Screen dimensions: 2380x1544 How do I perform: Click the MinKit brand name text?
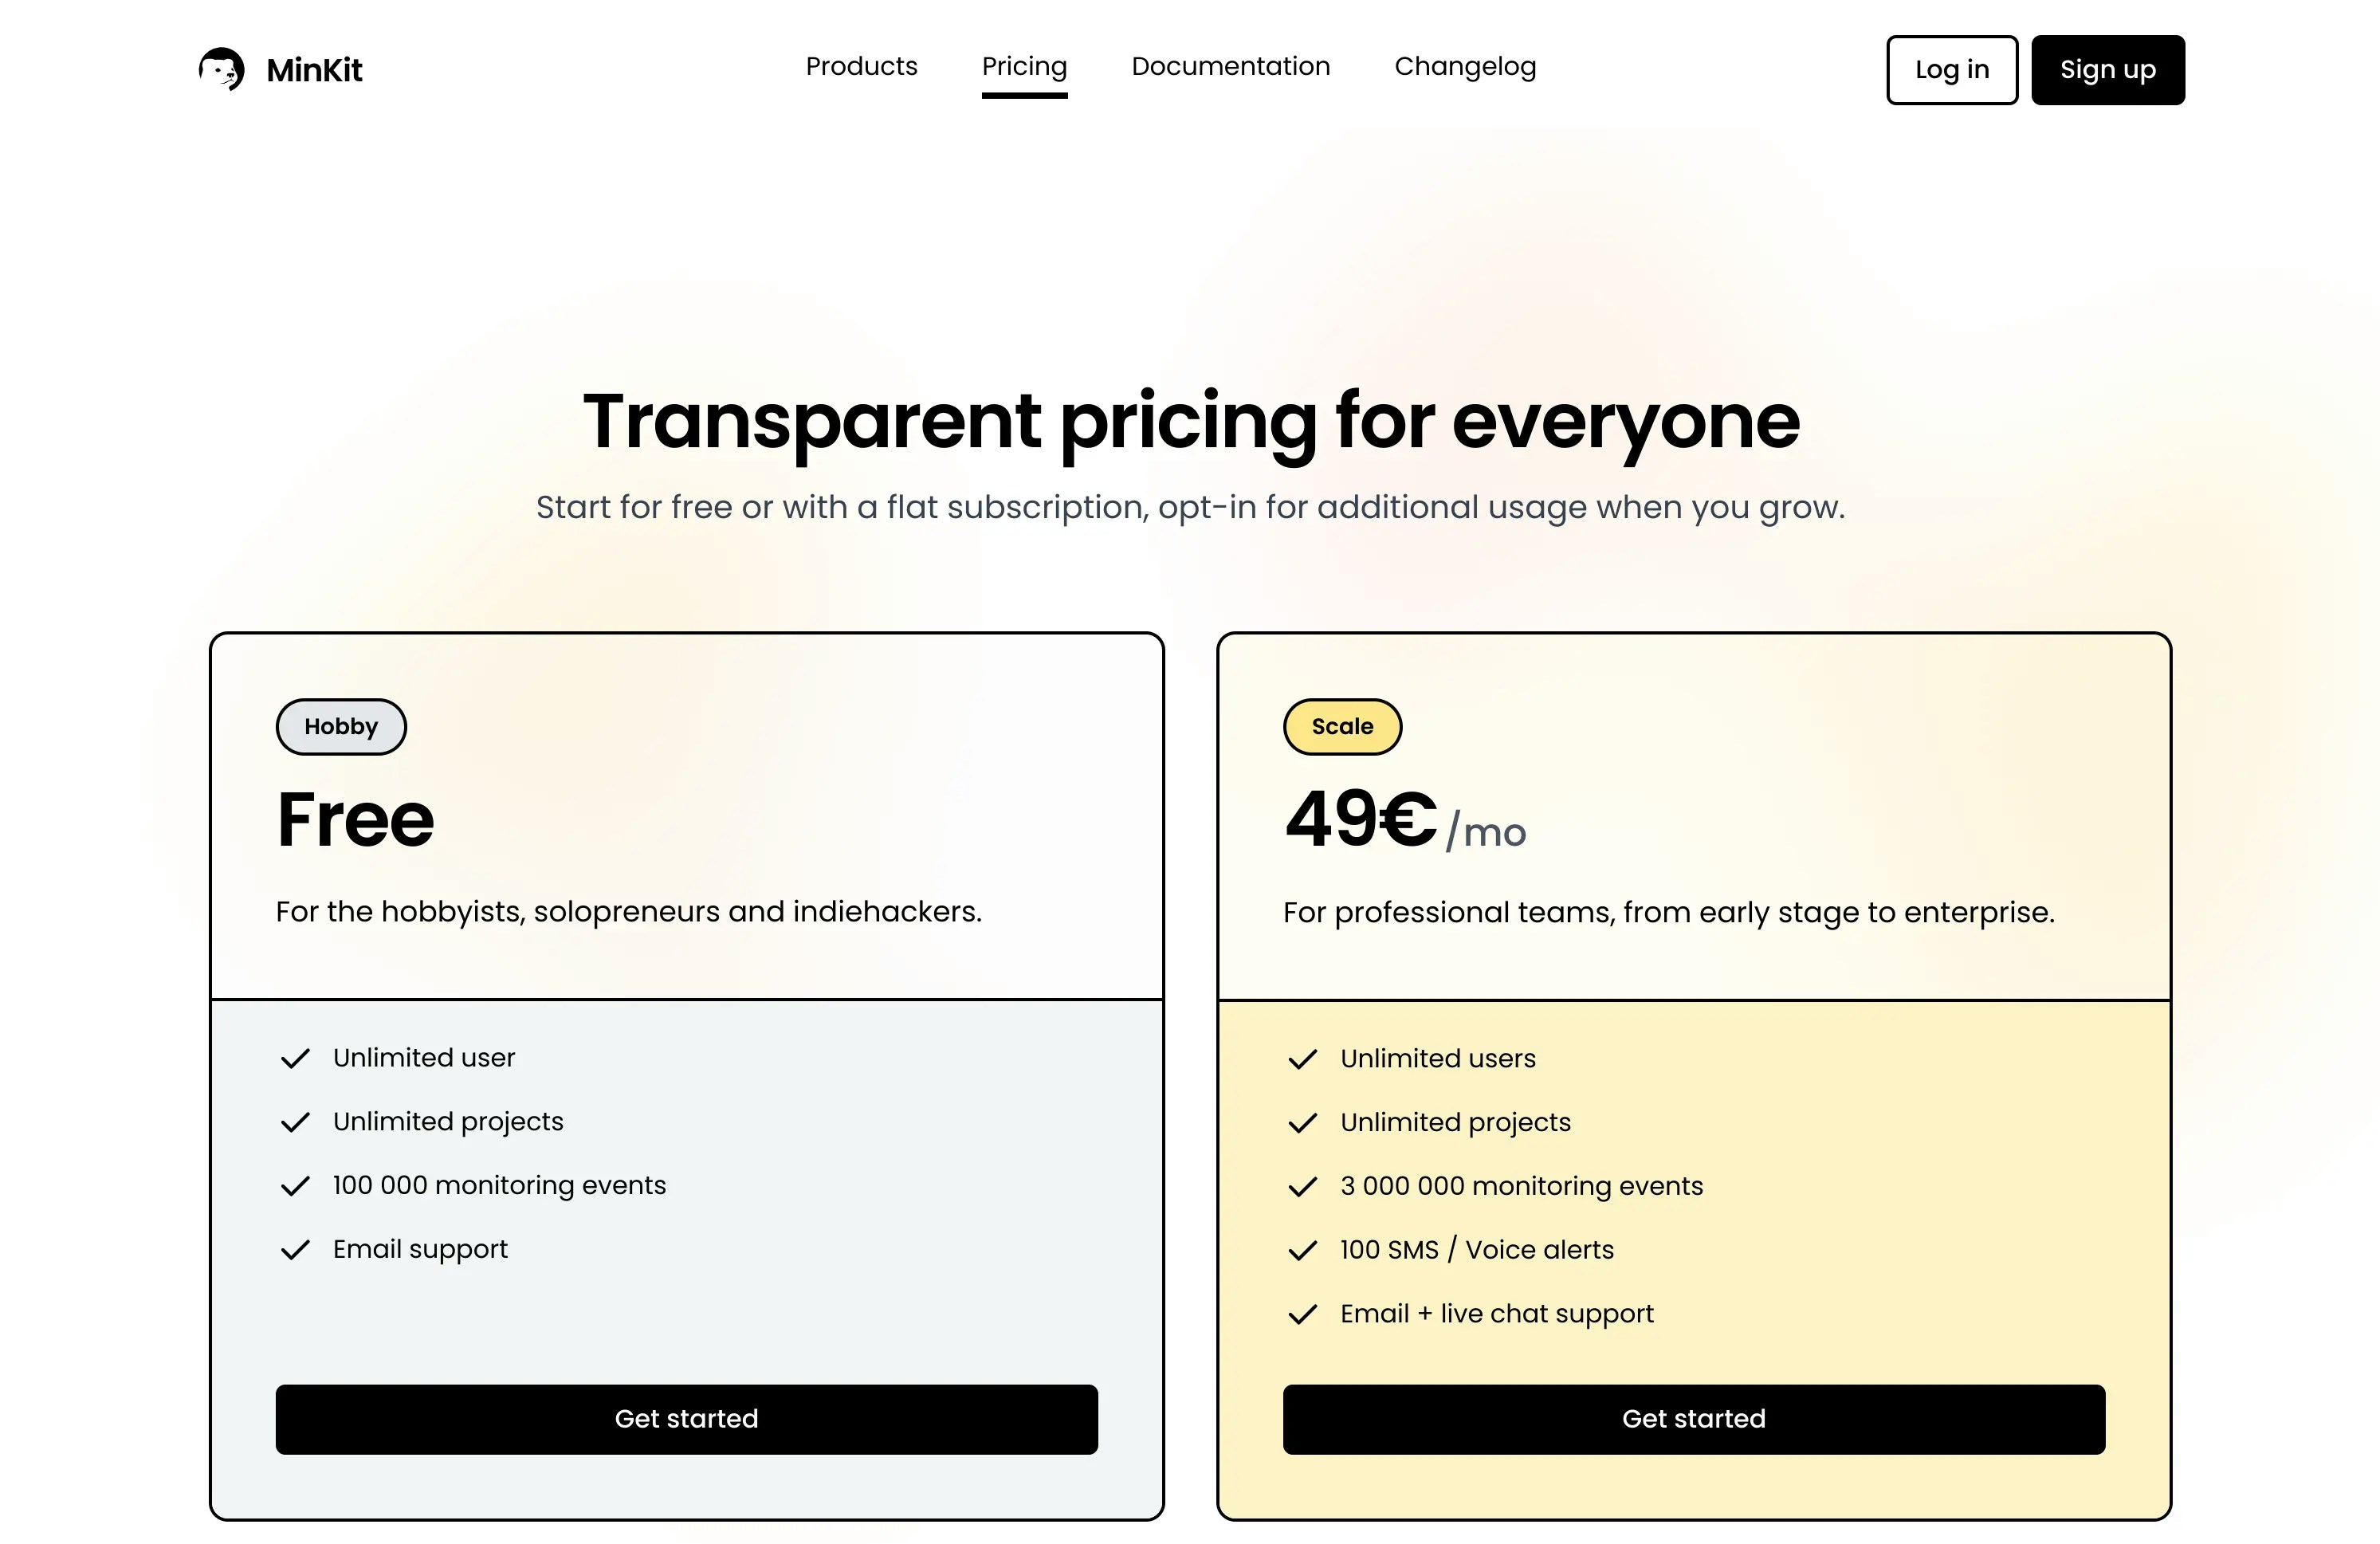point(314,70)
